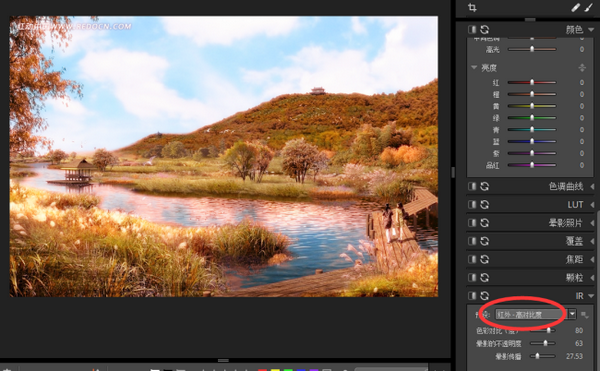Click the 颜色 panel title
Viewport: 600px width, 371px height.
point(574,29)
